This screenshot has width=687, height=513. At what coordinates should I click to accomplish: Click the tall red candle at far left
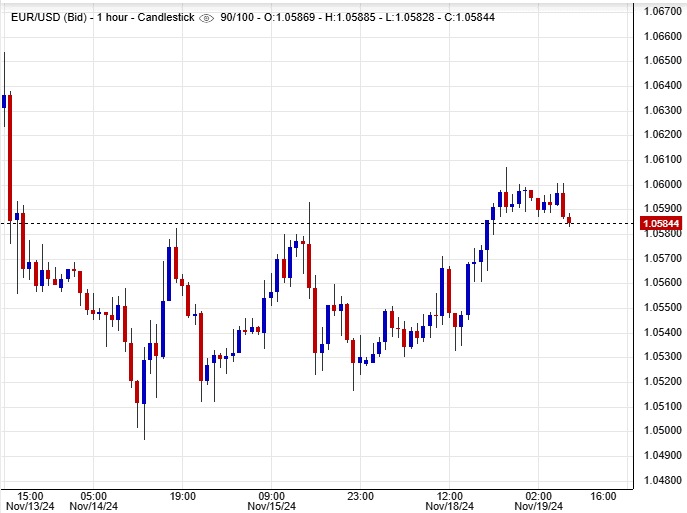10,157
